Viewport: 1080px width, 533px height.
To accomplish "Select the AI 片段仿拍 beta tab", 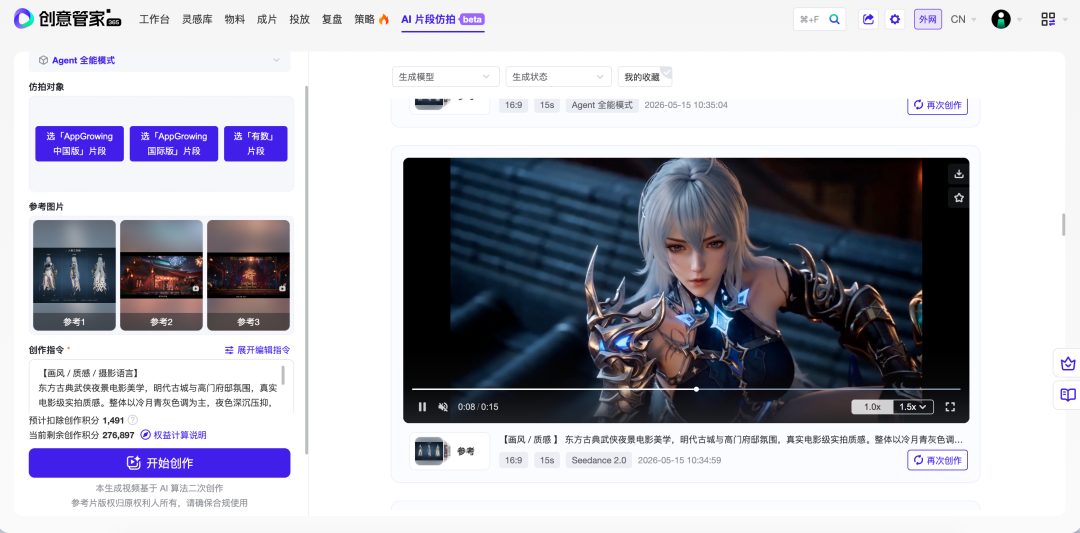I will point(443,19).
